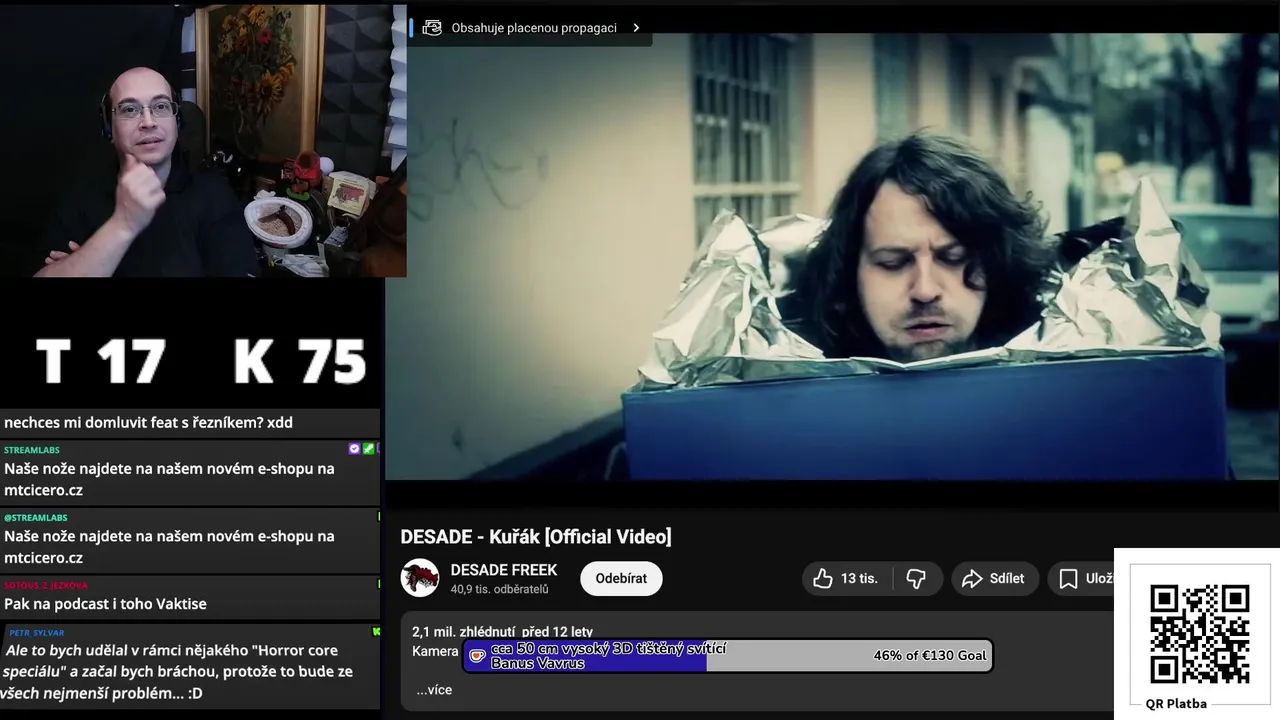Click the share arrow icon
Viewport: 1280px width, 720px height.
click(972, 578)
